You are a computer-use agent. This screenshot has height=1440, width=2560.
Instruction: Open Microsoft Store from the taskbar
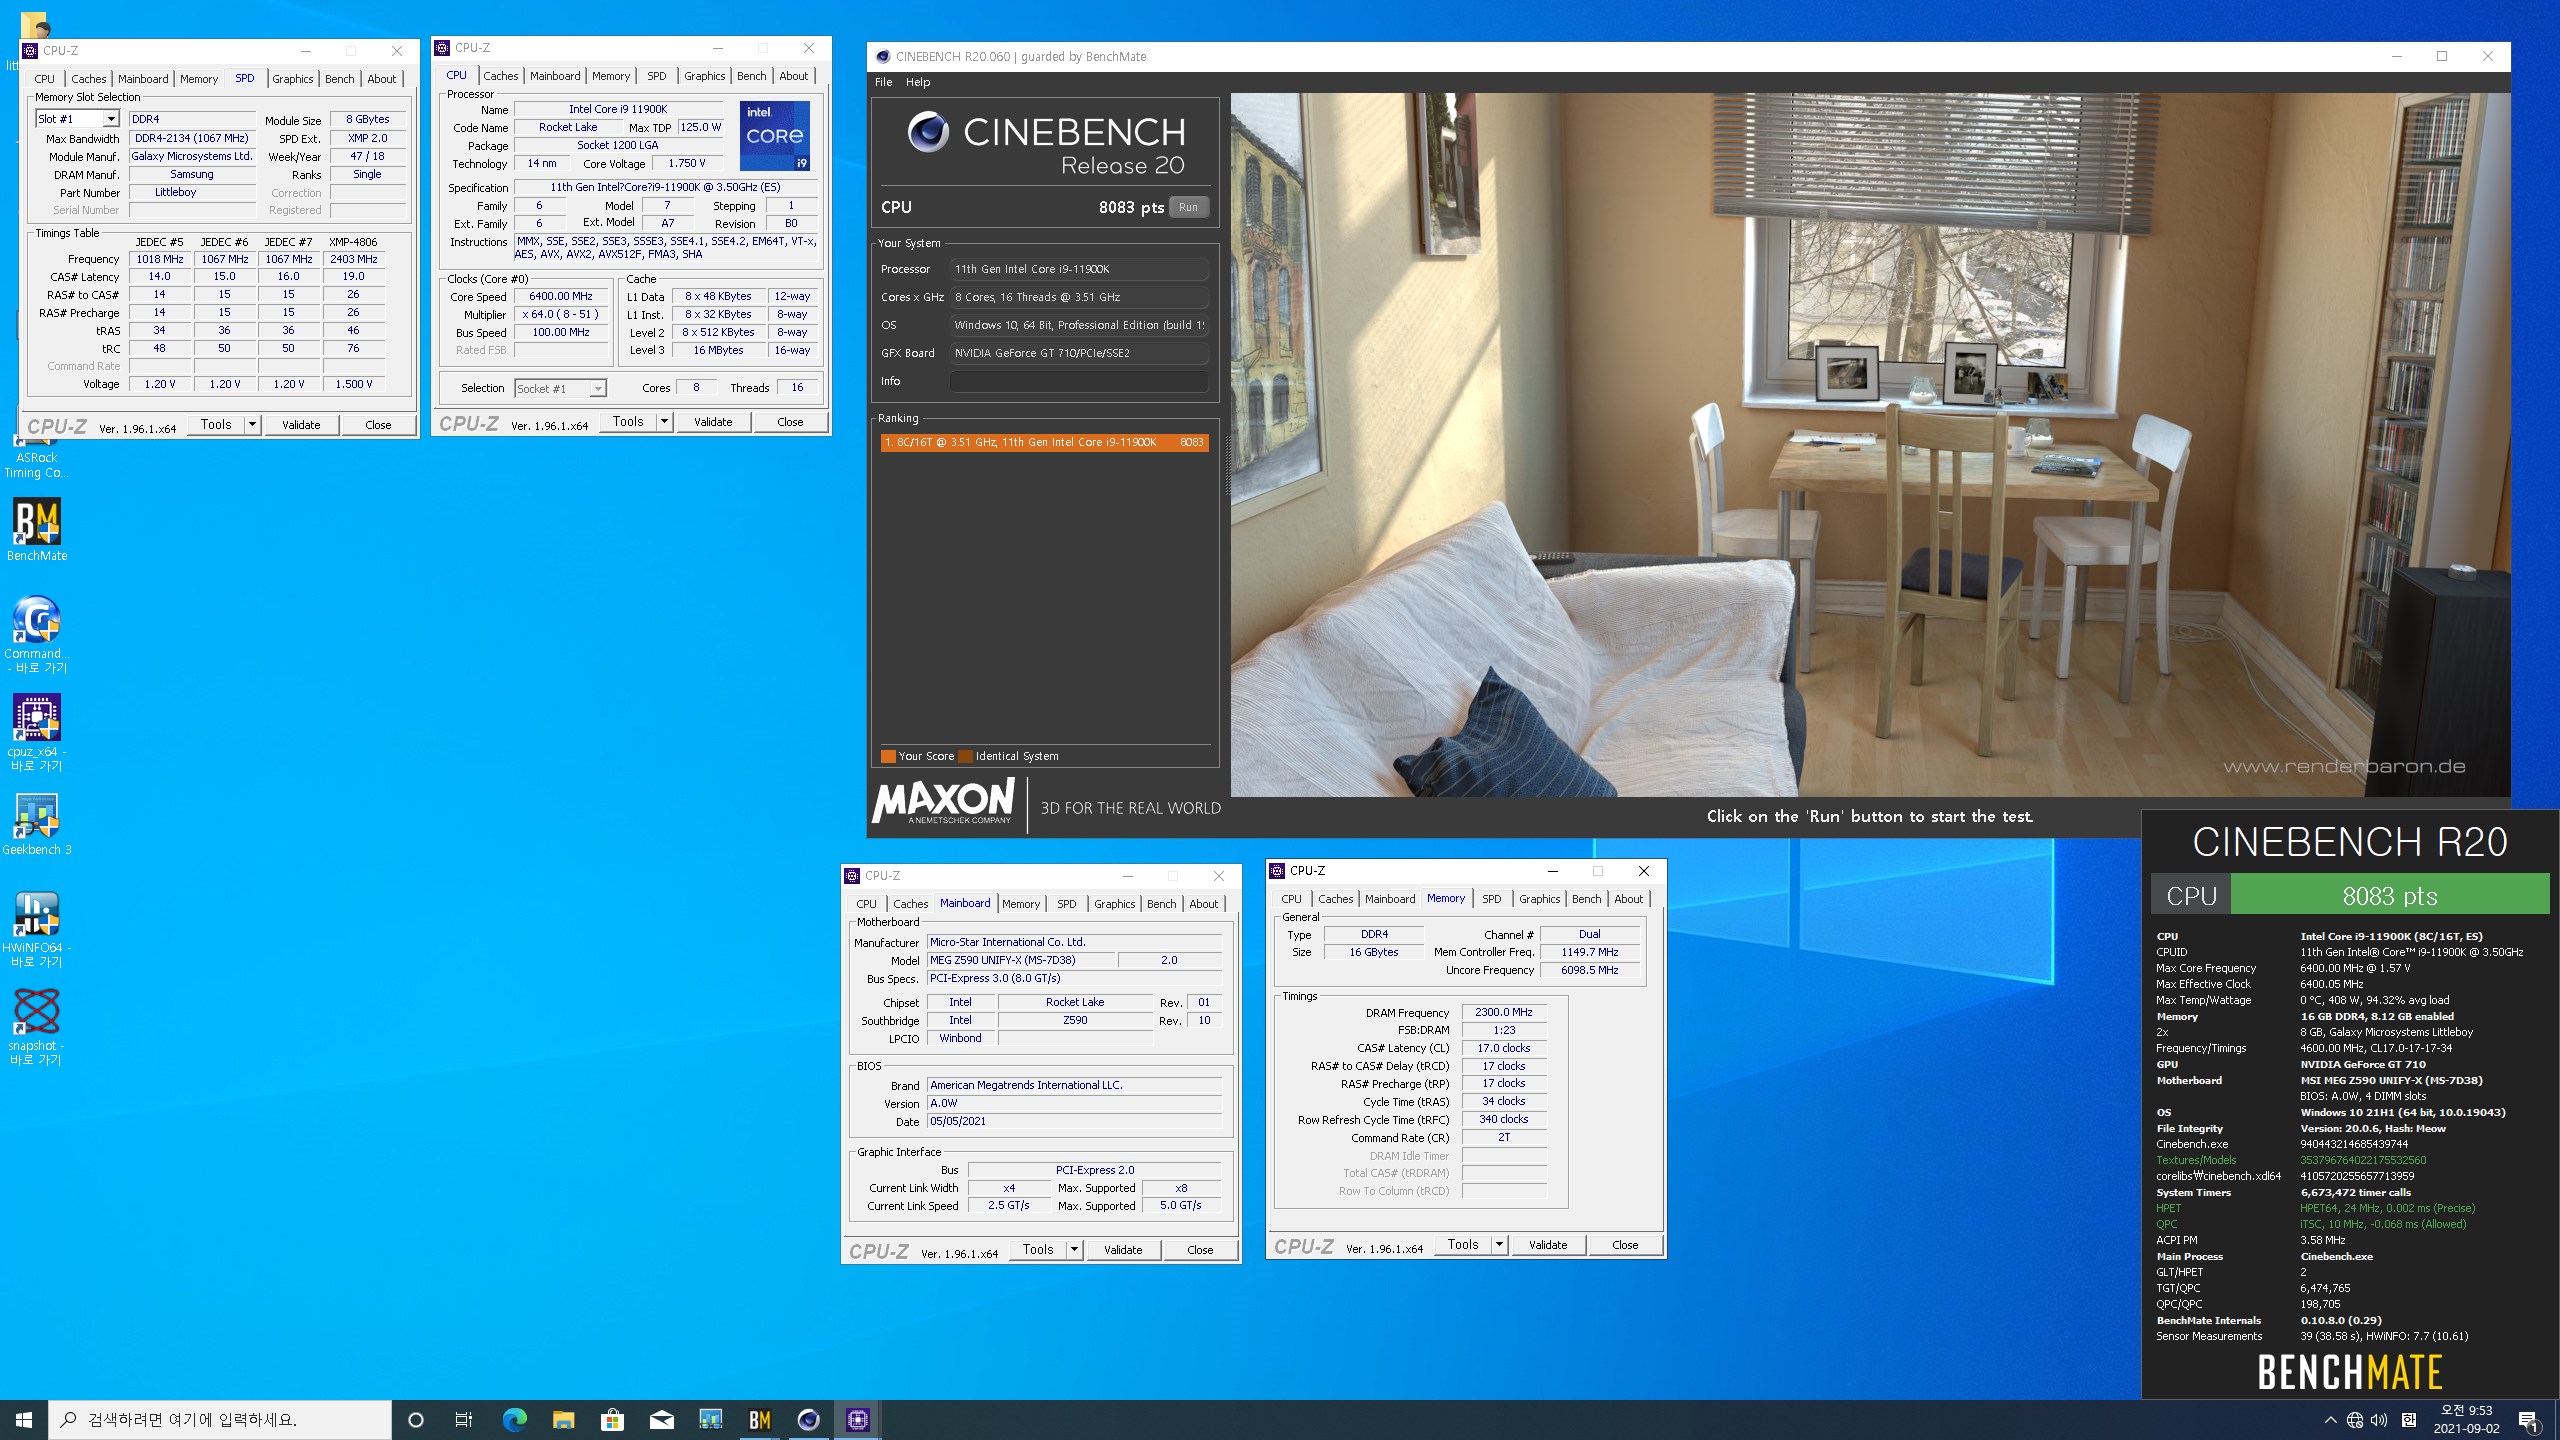click(x=612, y=1419)
